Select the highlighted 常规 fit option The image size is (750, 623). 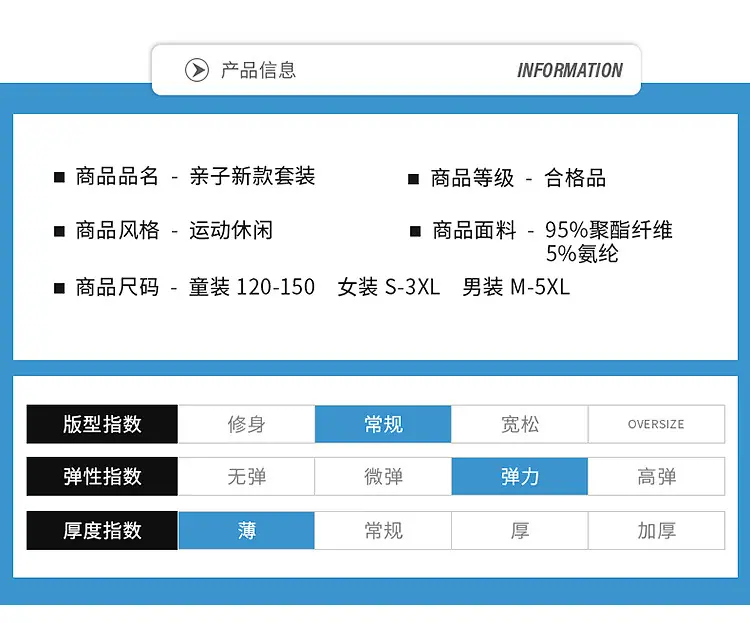click(383, 424)
